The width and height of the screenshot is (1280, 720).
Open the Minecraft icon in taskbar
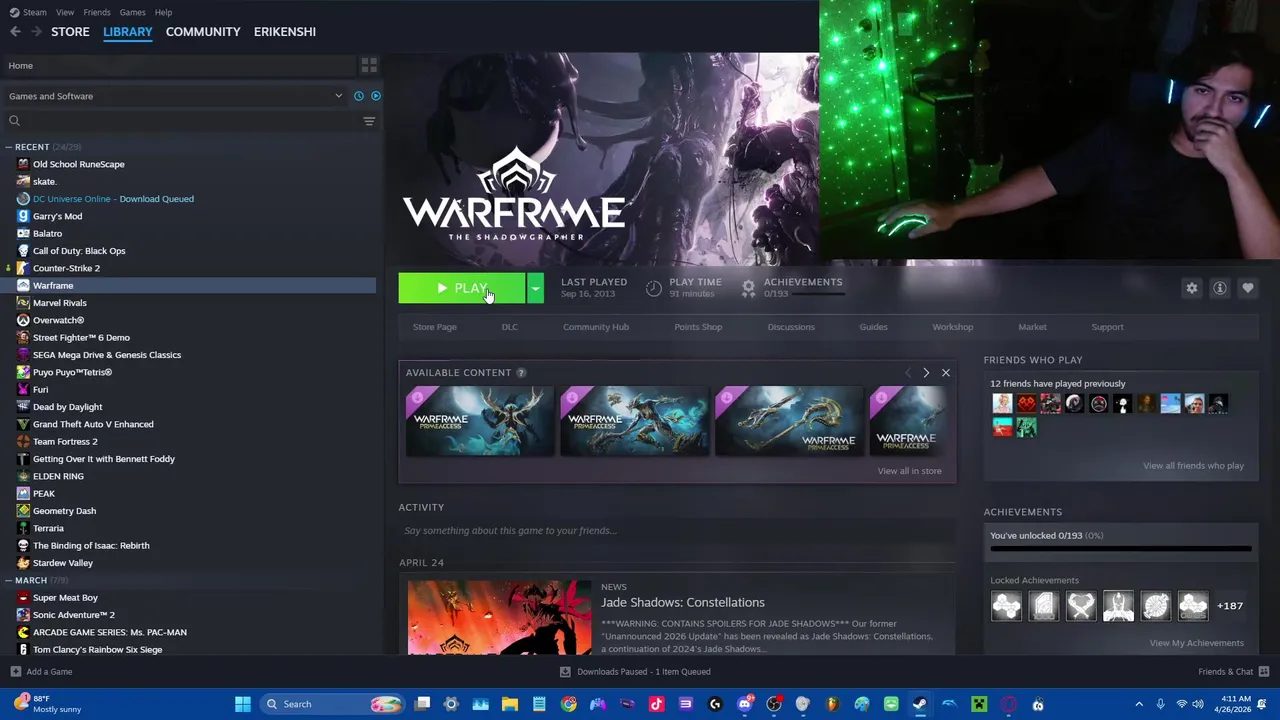[x=979, y=704]
